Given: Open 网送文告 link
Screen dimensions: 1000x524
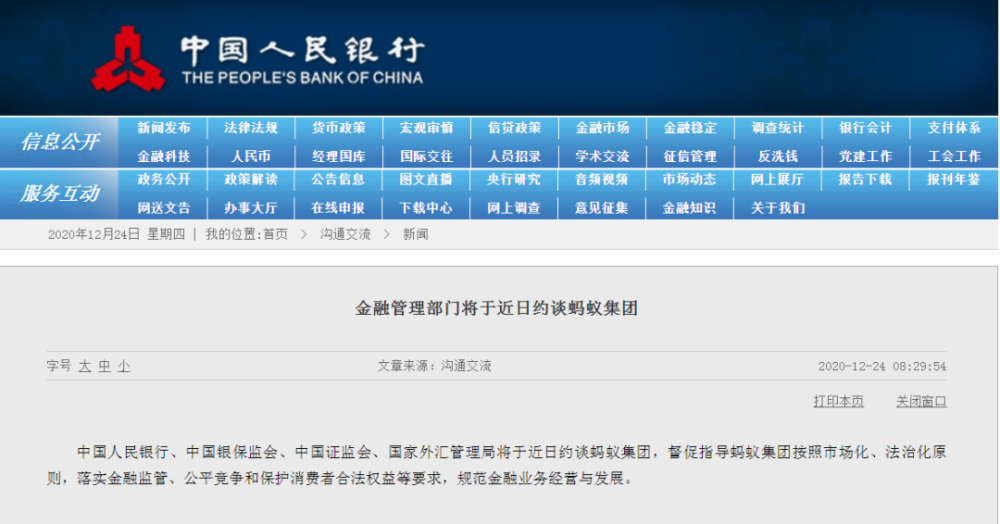Looking at the screenshot, I should [164, 208].
